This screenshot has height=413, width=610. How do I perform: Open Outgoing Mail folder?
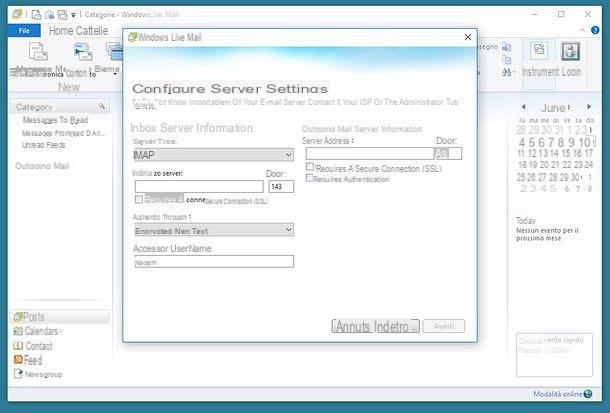42,166
